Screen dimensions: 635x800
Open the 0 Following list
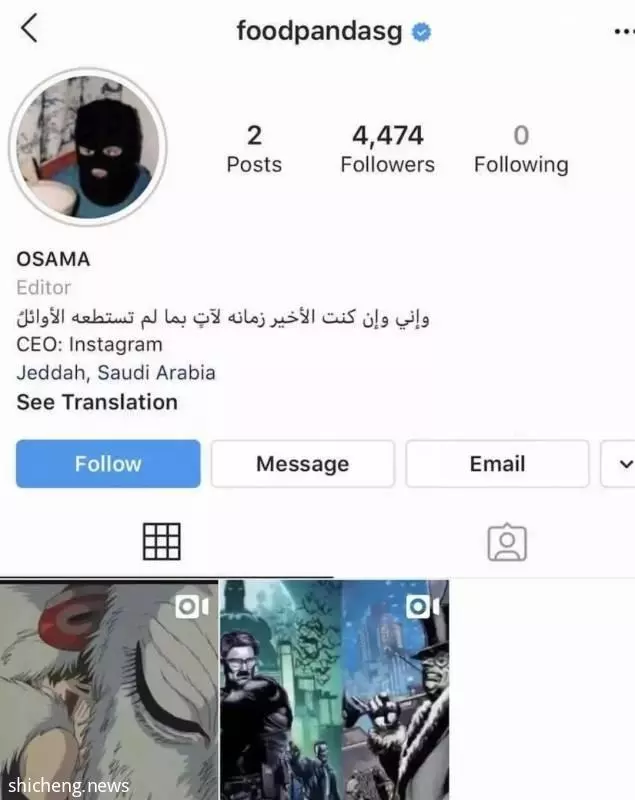tap(521, 149)
